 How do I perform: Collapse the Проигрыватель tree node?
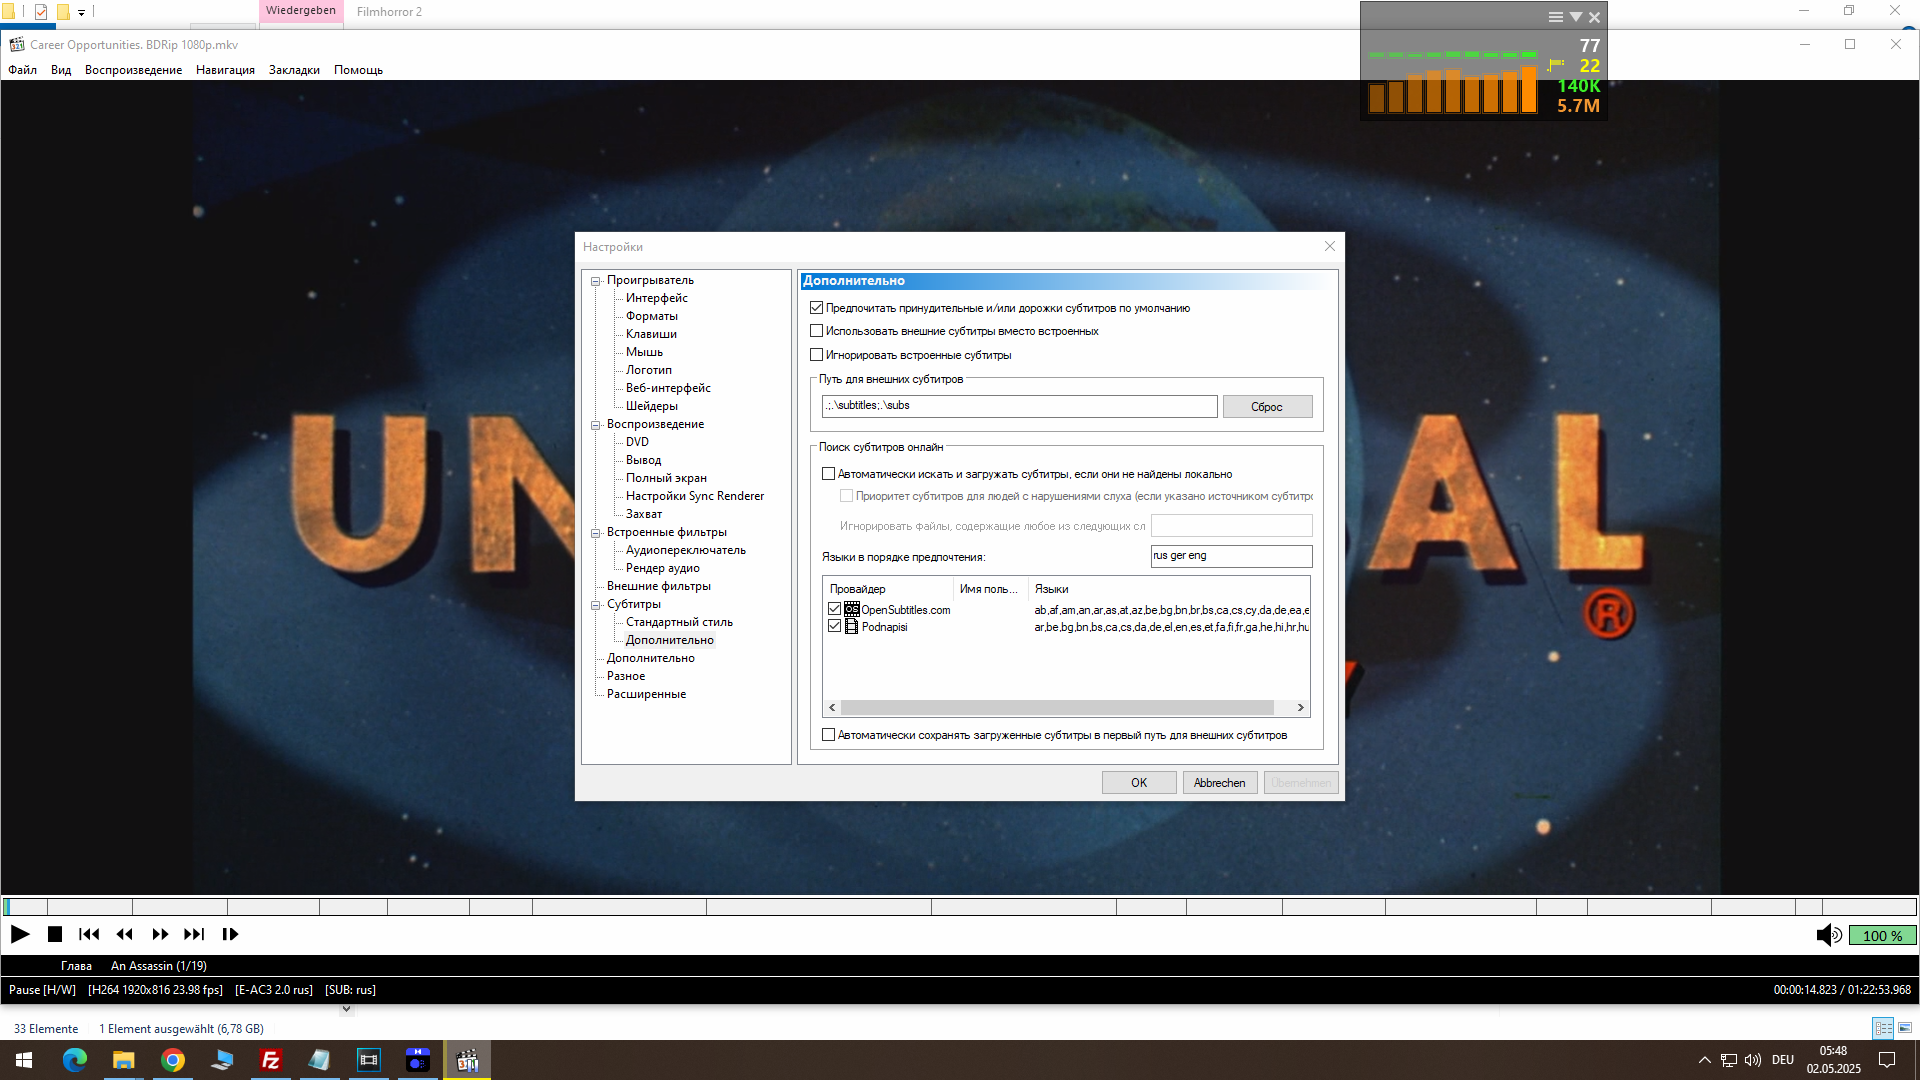[596, 281]
